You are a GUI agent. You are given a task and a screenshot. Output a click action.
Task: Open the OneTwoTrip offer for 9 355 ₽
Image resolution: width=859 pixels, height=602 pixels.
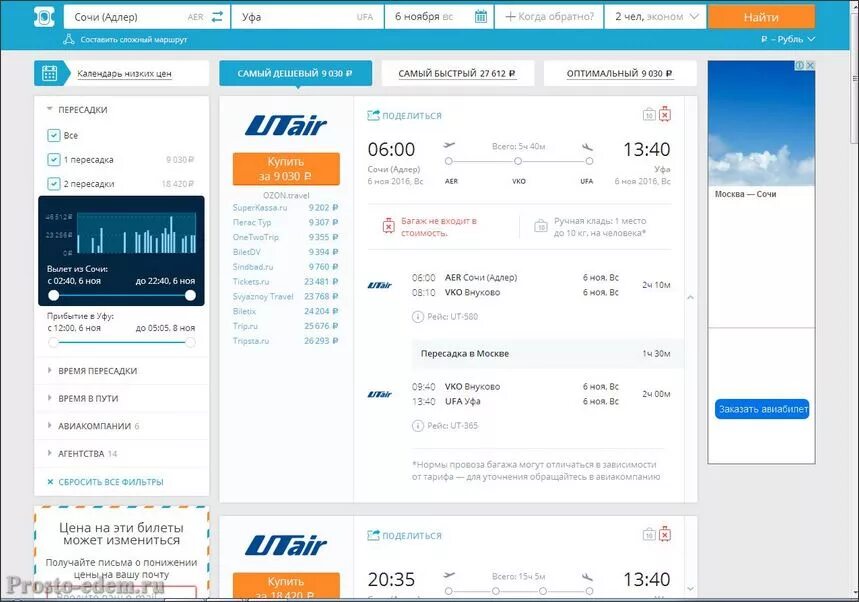coord(285,237)
